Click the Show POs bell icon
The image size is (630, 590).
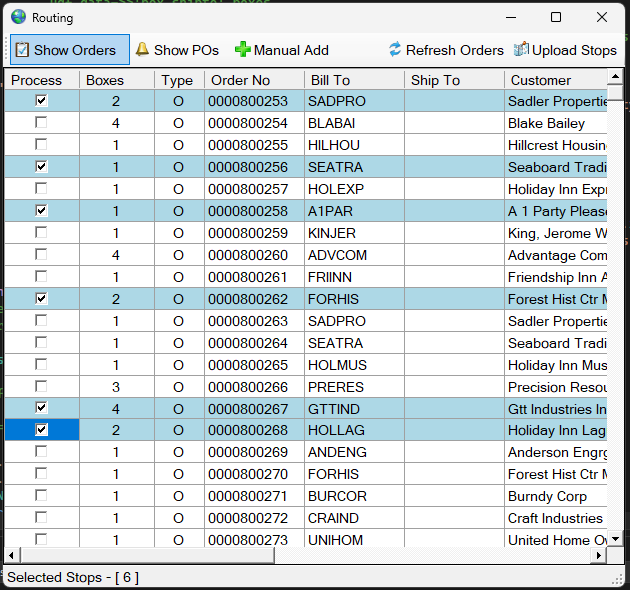coord(142,50)
